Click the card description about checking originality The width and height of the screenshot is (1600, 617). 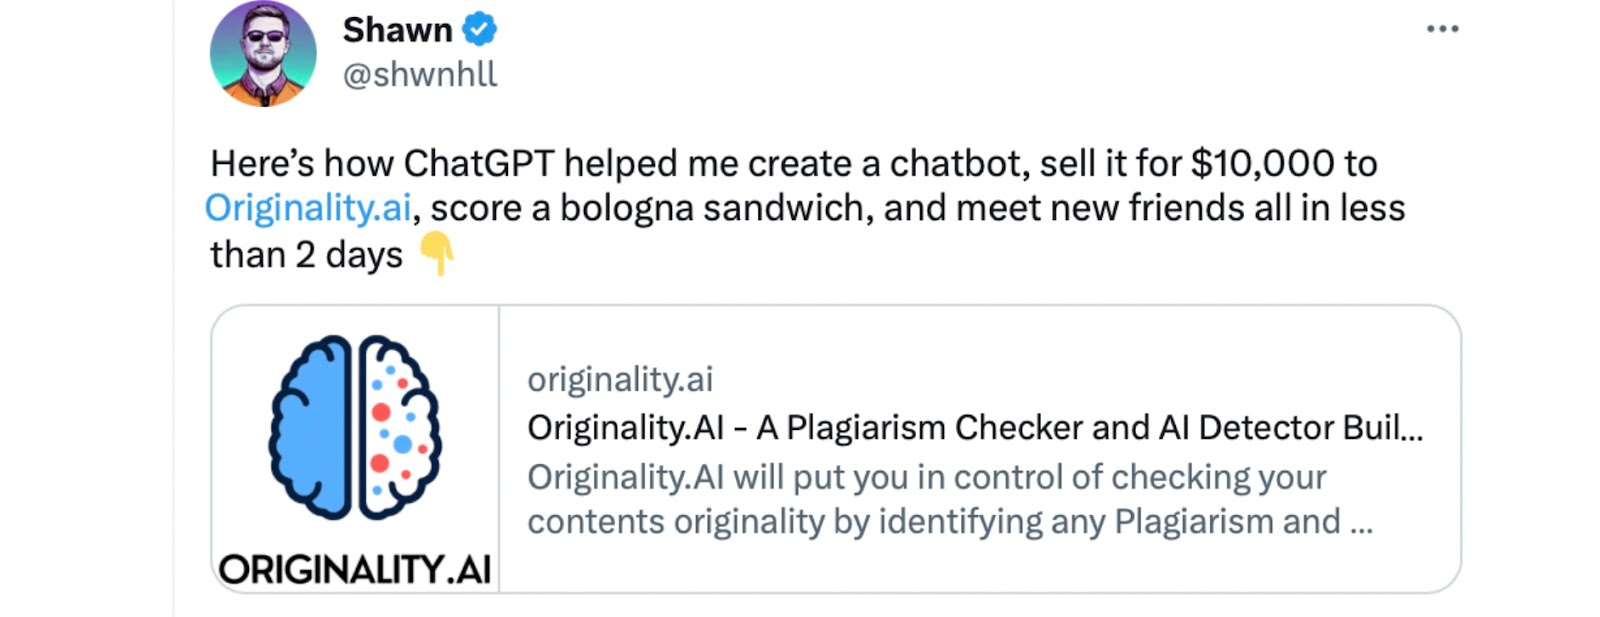926,477
